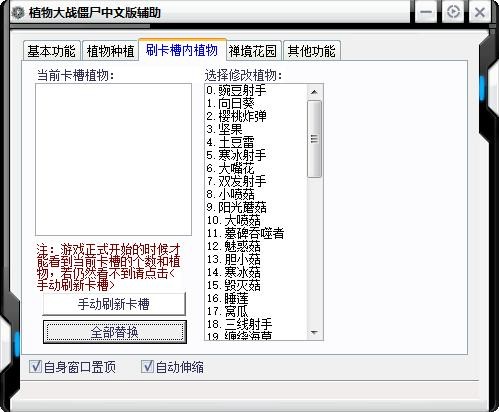Click the empty 当前卡槽植物 list box
This screenshot has height=412, width=499.
113,159
